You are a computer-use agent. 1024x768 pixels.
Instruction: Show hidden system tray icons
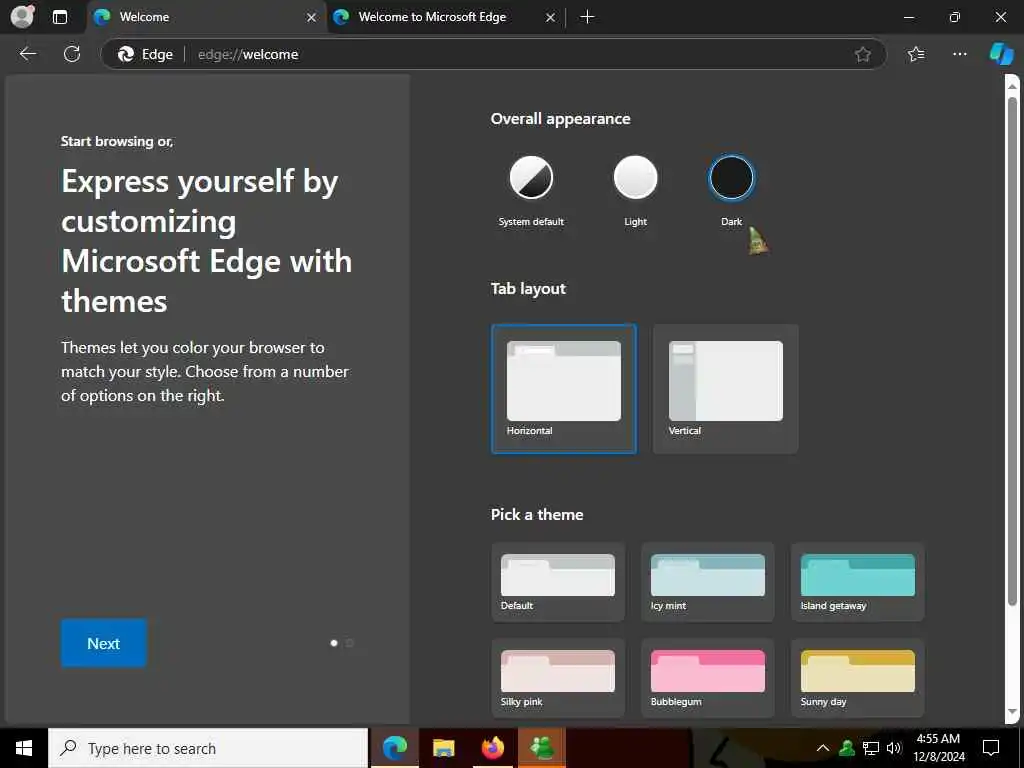(x=823, y=748)
